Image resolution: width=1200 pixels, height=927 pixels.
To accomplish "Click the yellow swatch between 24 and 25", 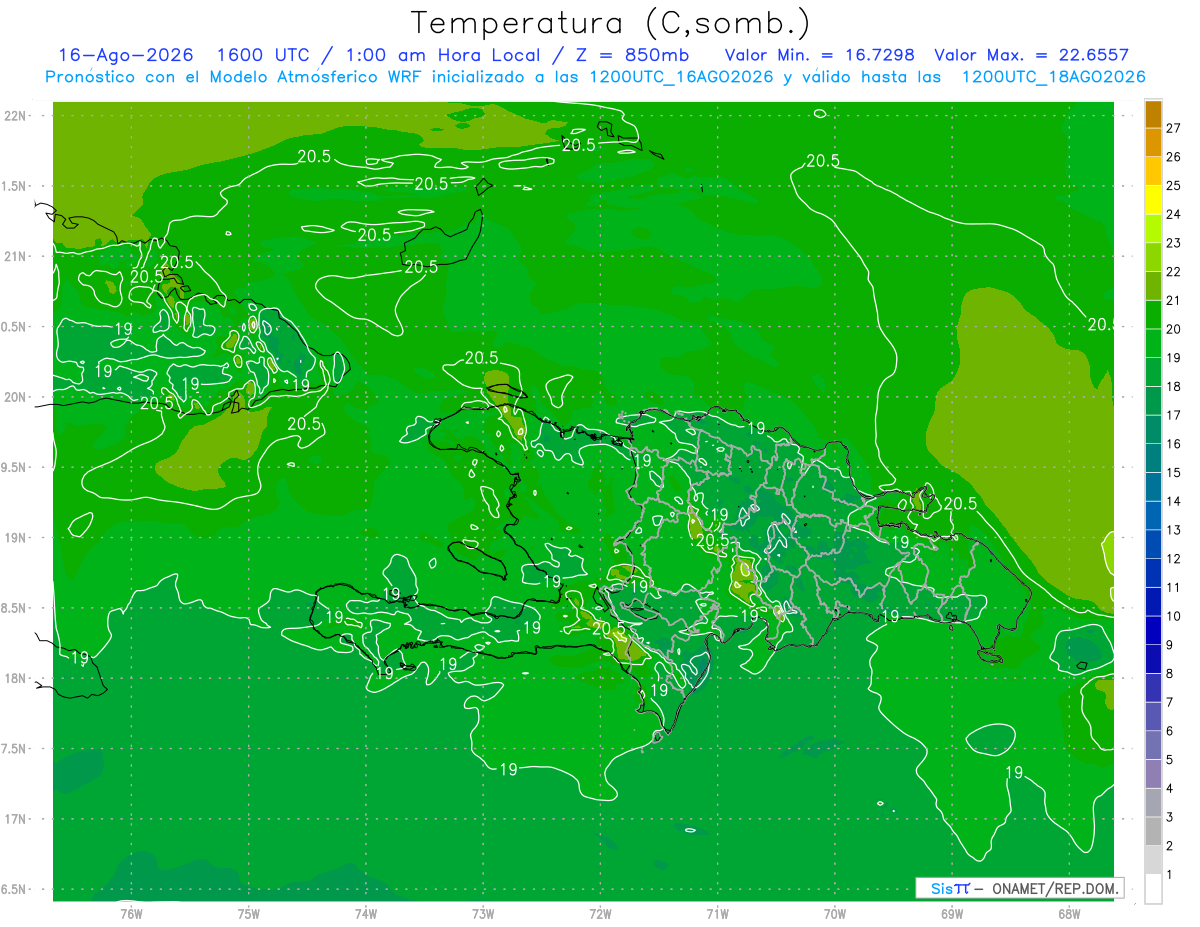I will pos(1153,200).
